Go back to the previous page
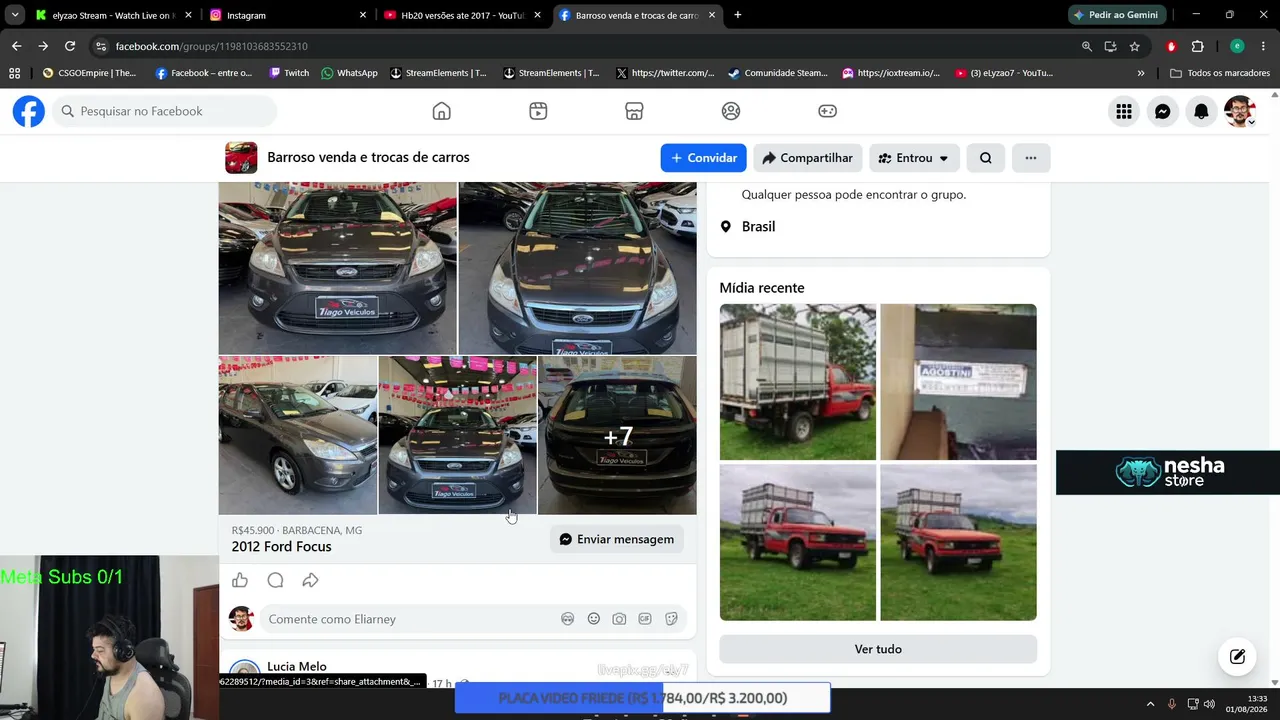This screenshot has height=720, width=1280. point(16,46)
